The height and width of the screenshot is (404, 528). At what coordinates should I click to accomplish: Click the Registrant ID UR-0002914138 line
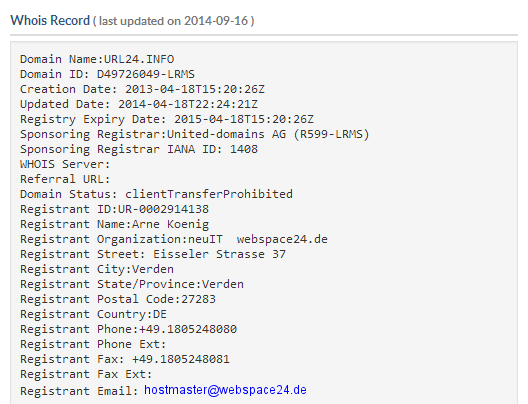click(114, 209)
